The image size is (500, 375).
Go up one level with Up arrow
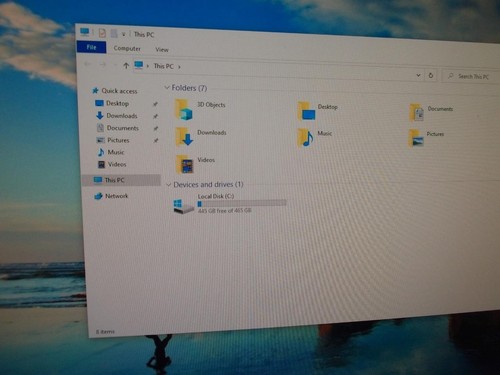[126, 65]
